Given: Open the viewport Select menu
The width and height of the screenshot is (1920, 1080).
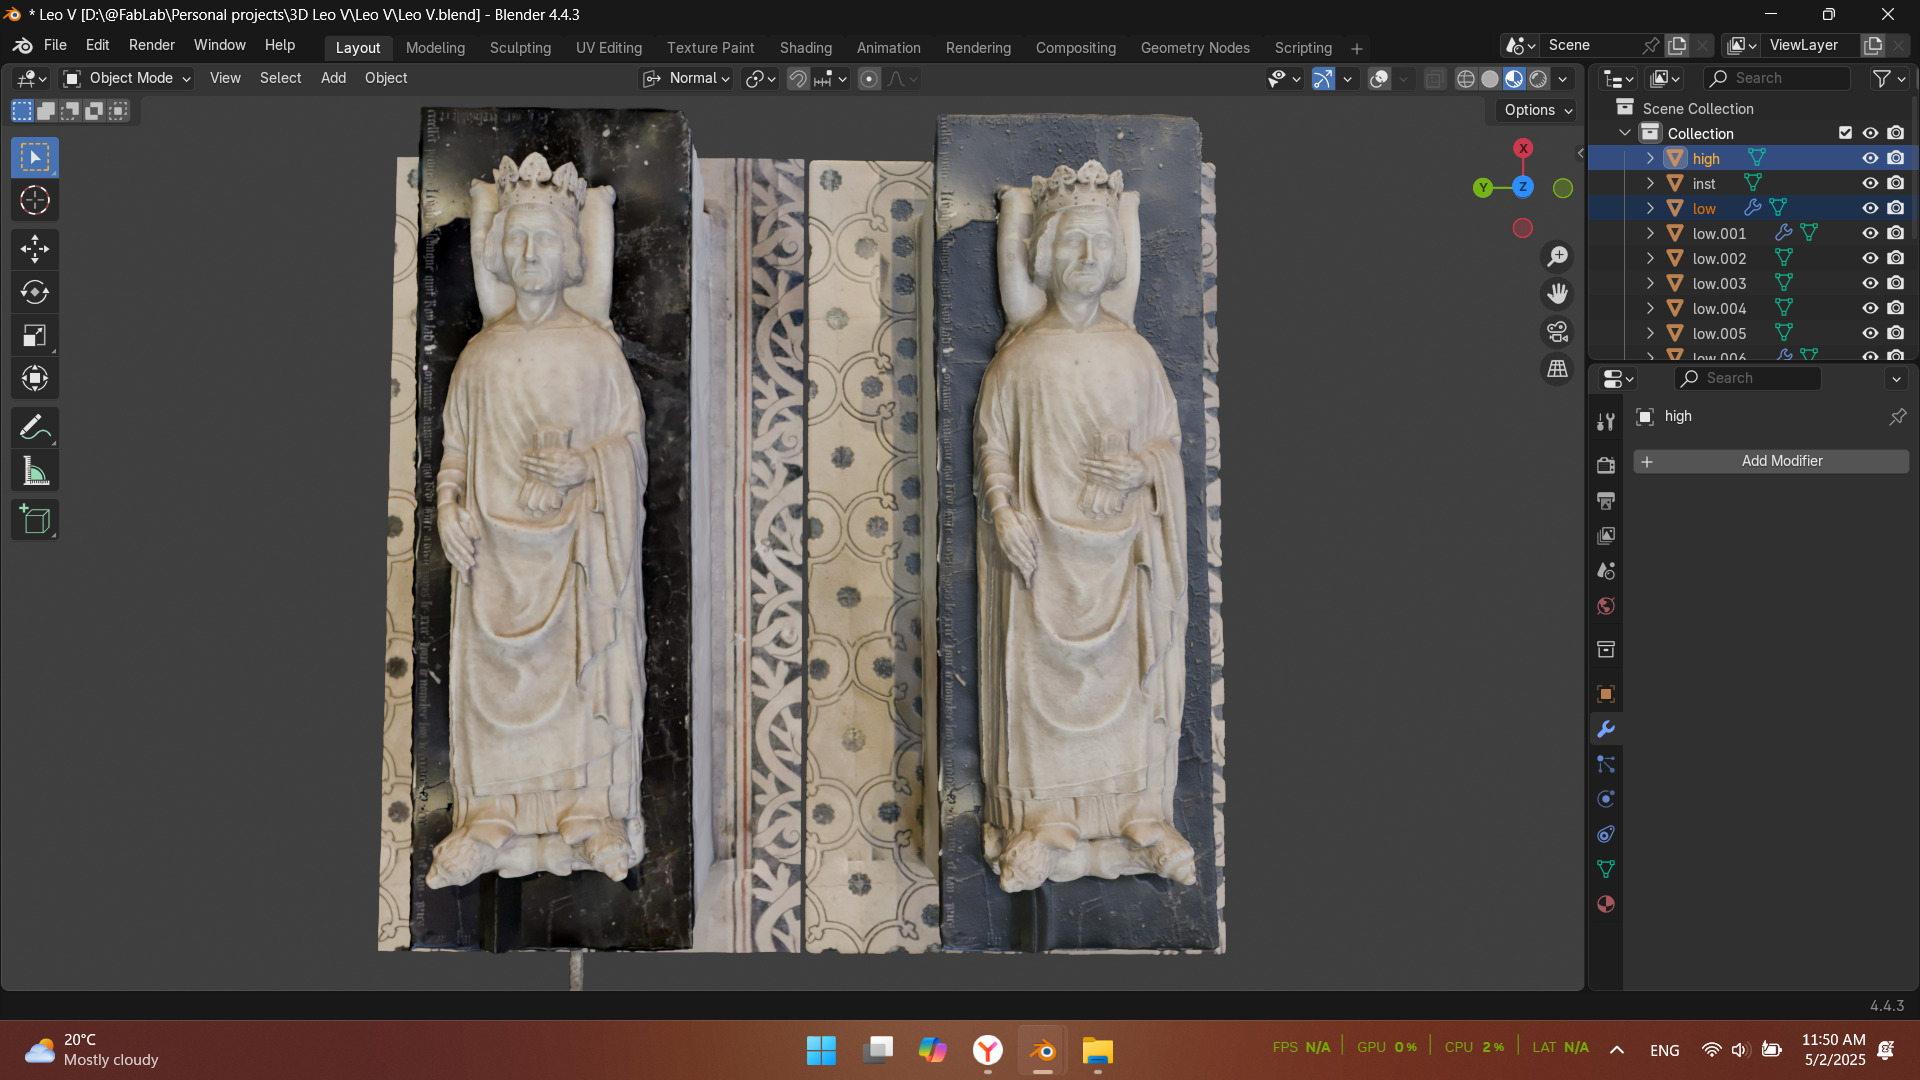Looking at the screenshot, I should click(280, 78).
